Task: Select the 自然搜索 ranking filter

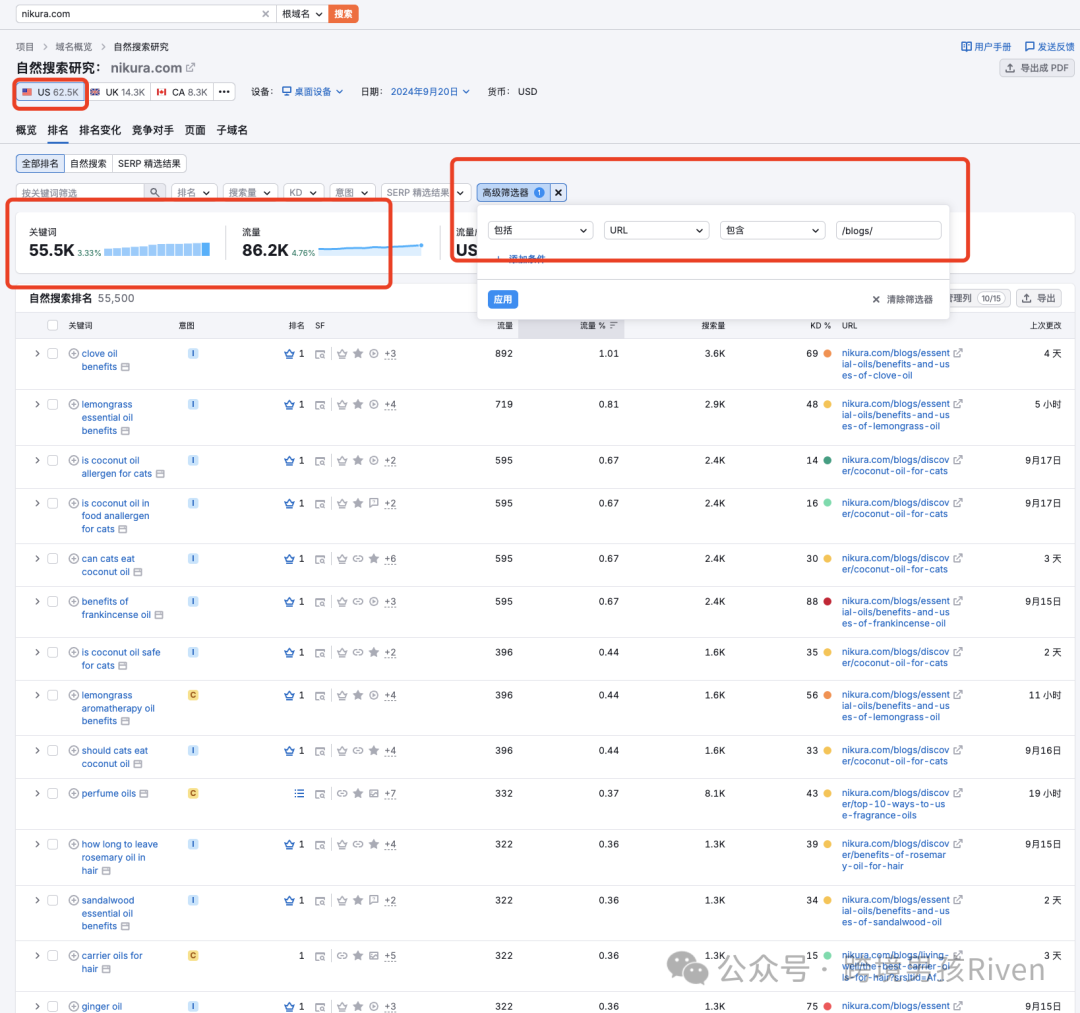Action: [x=88, y=164]
